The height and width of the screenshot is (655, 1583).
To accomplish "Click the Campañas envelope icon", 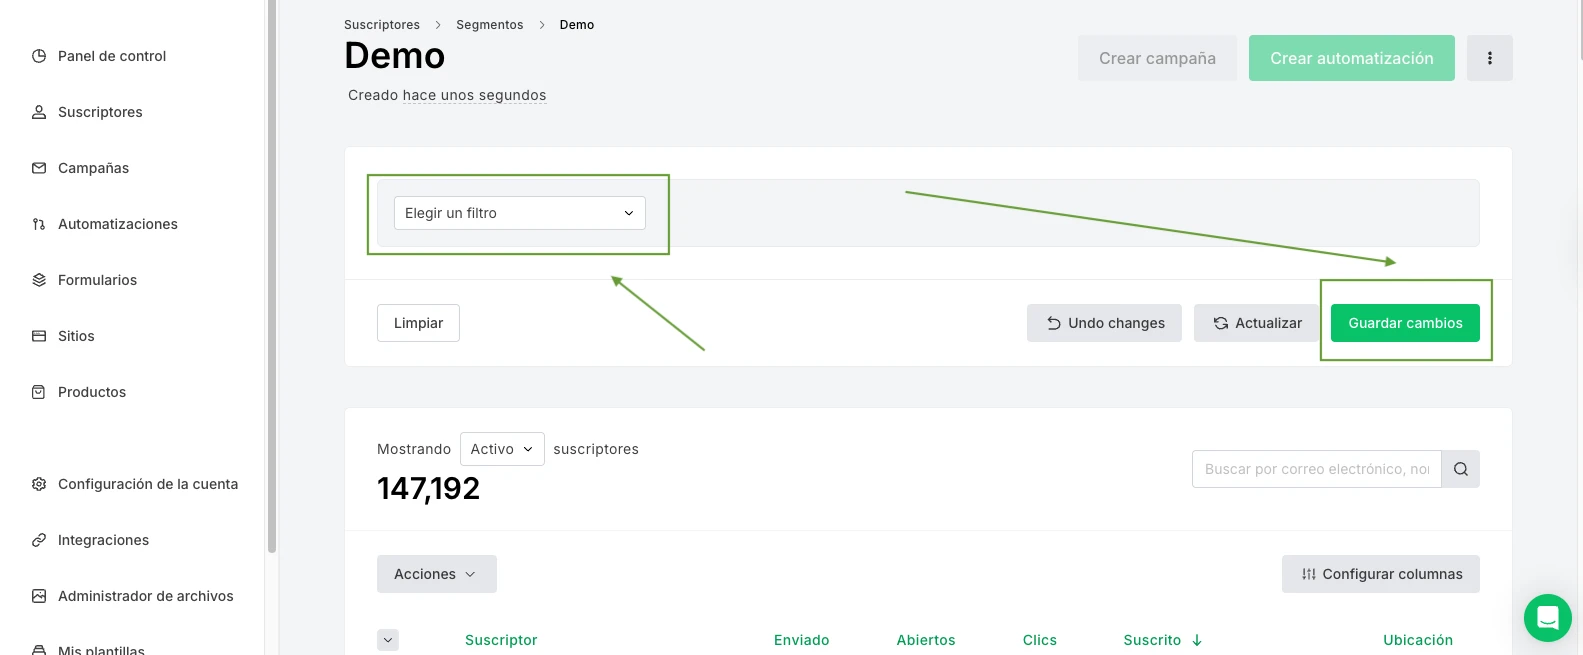I will coord(39,168).
